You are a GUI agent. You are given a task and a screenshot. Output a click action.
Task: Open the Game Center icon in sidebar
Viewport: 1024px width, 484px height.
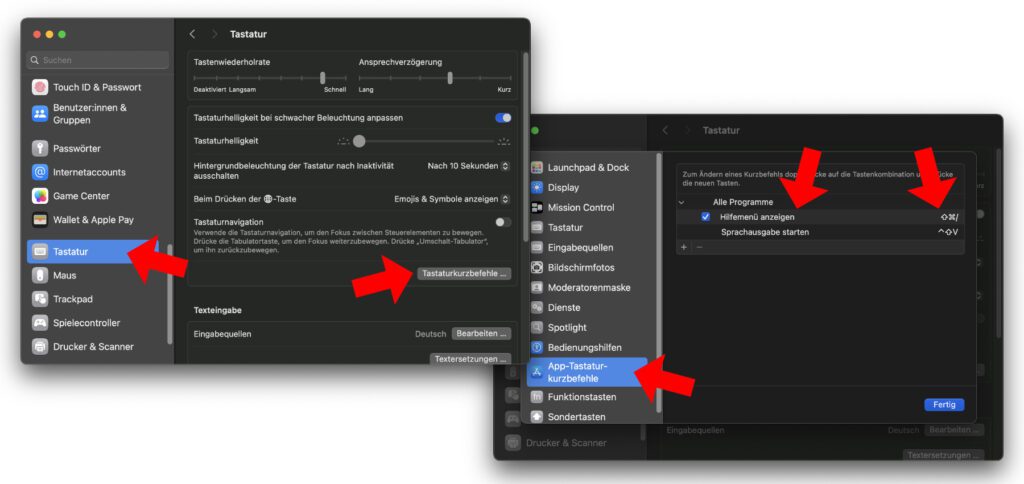pyautogui.click(x=40, y=196)
